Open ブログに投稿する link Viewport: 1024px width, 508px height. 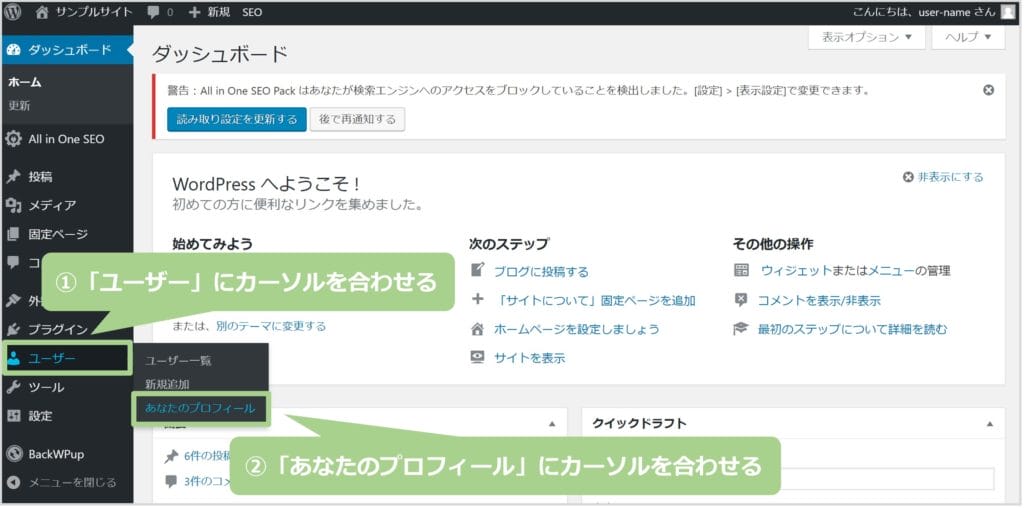[x=541, y=272]
